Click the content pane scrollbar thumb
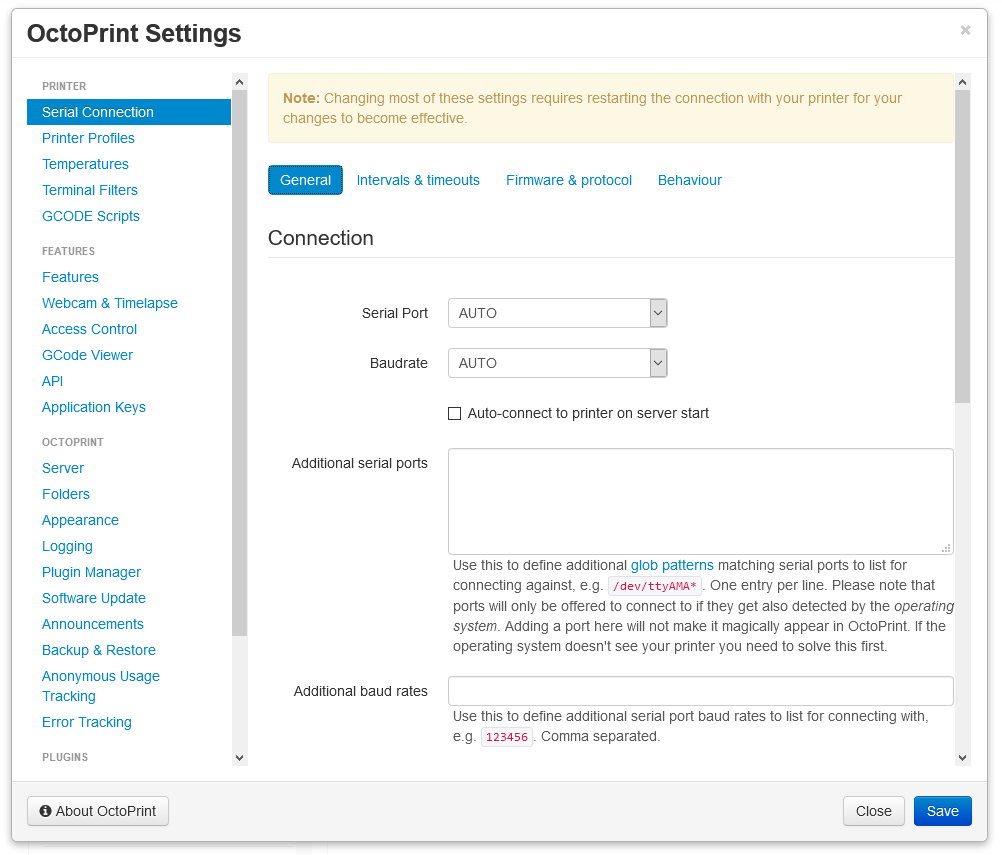This screenshot has width=1002, height=855. tap(962, 246)
